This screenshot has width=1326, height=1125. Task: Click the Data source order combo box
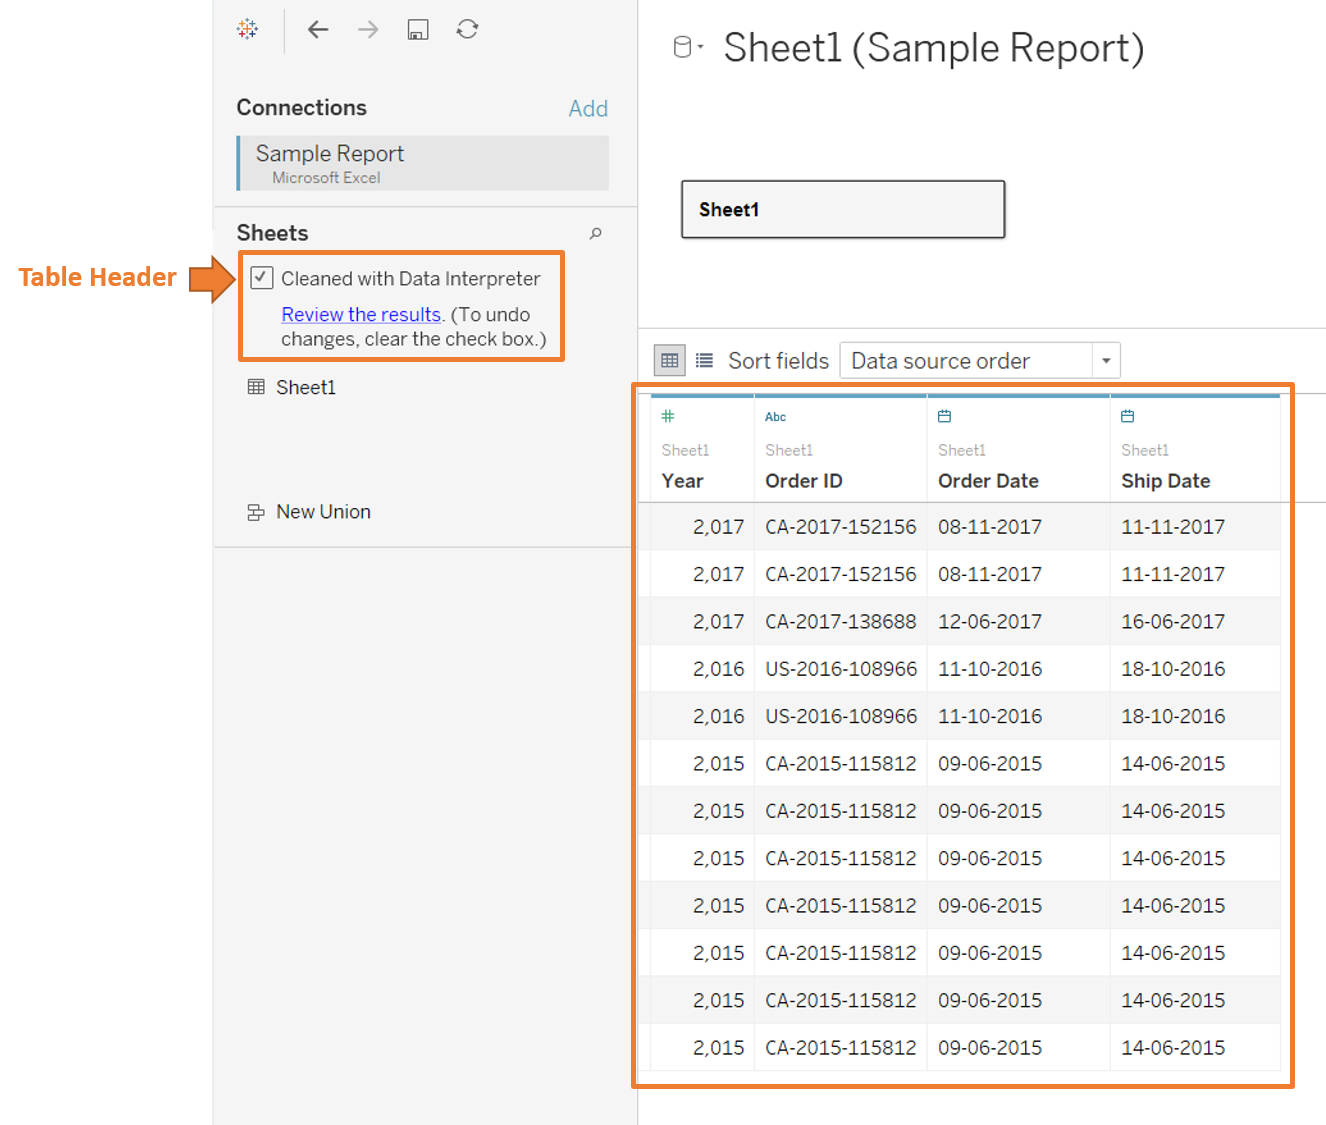[x=980, y=361]
